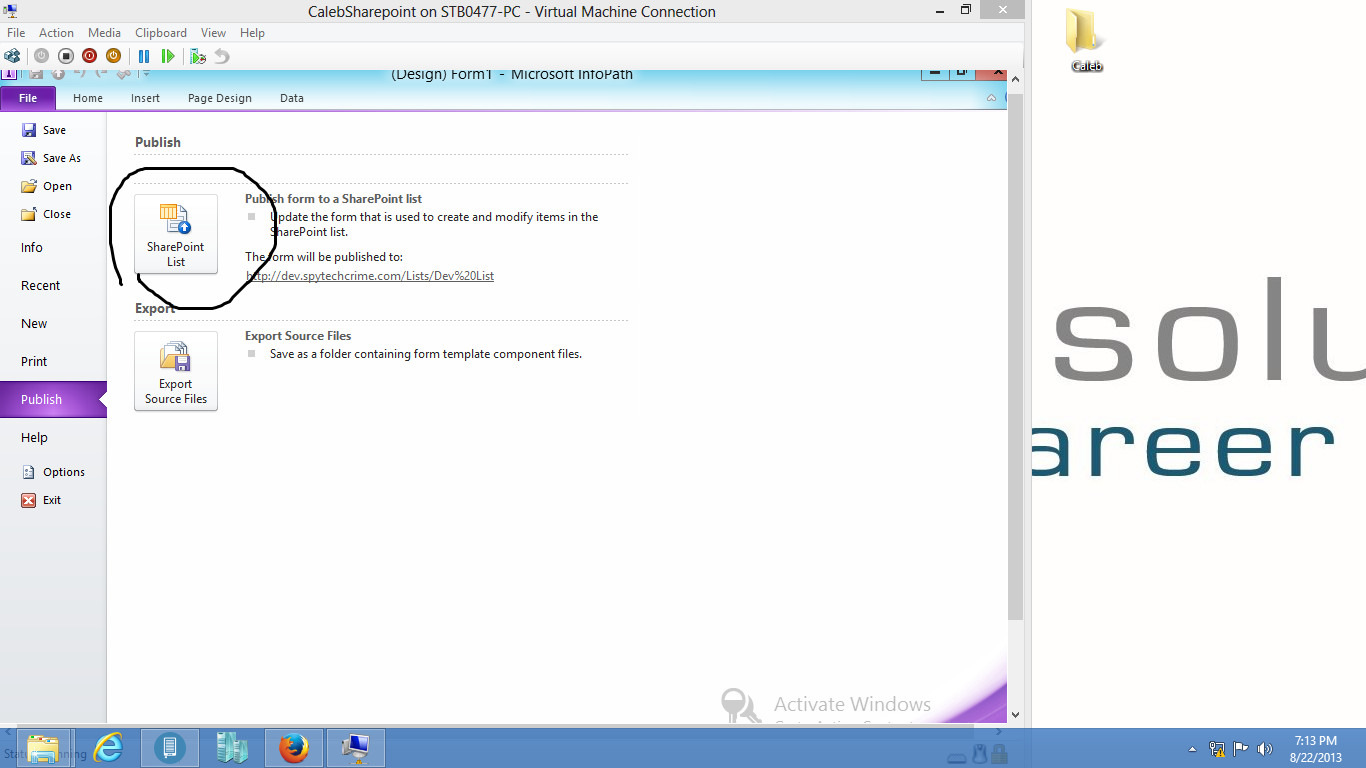Switch to the Insert ribbon tab

pos(145,98)
